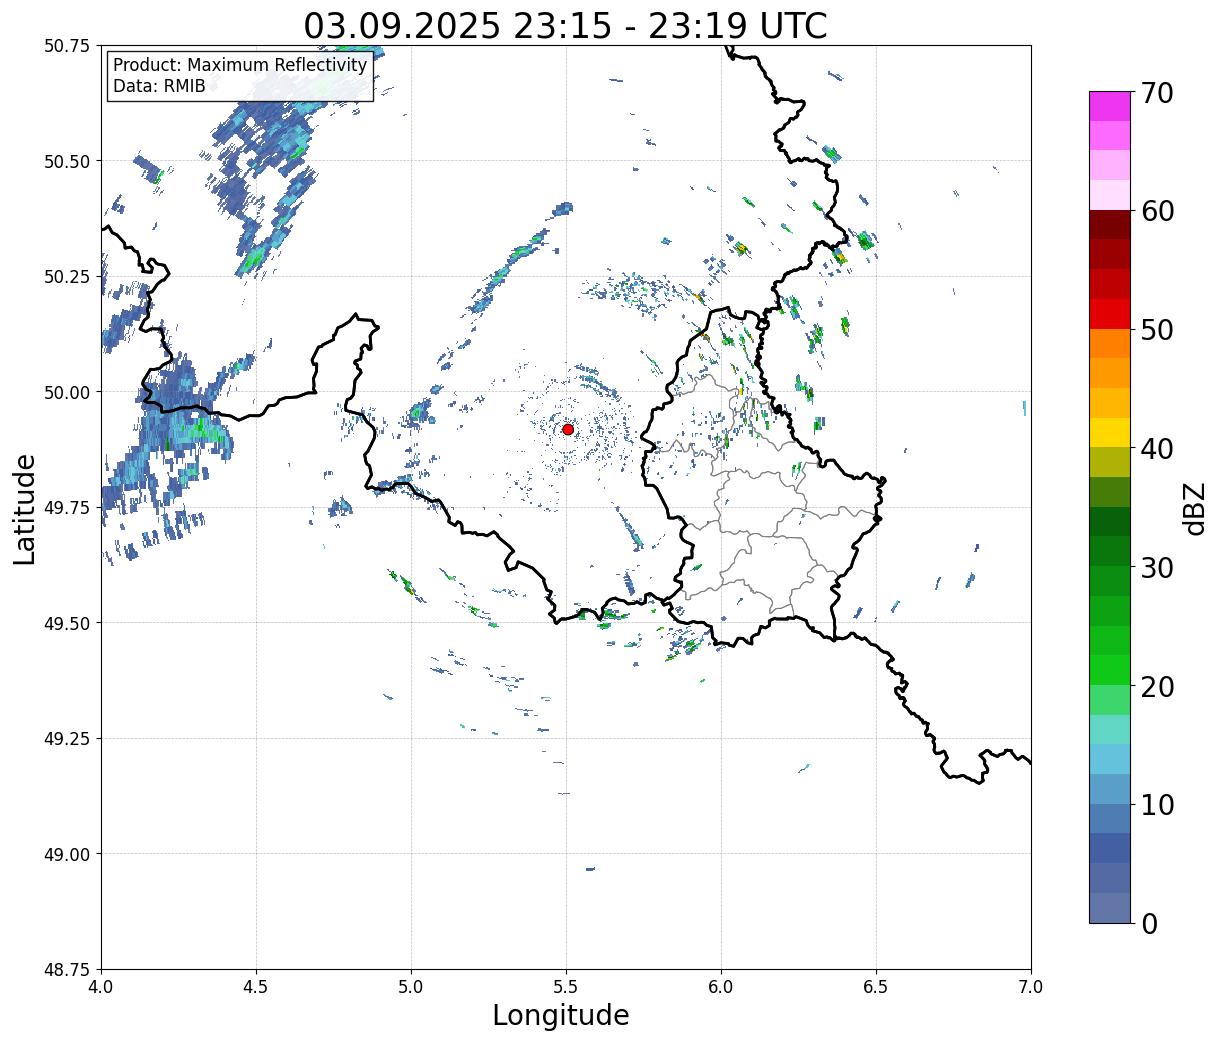Click longitude tick label 6.0
Viewport: 1219px width, 1040px height.
point(721,987)
